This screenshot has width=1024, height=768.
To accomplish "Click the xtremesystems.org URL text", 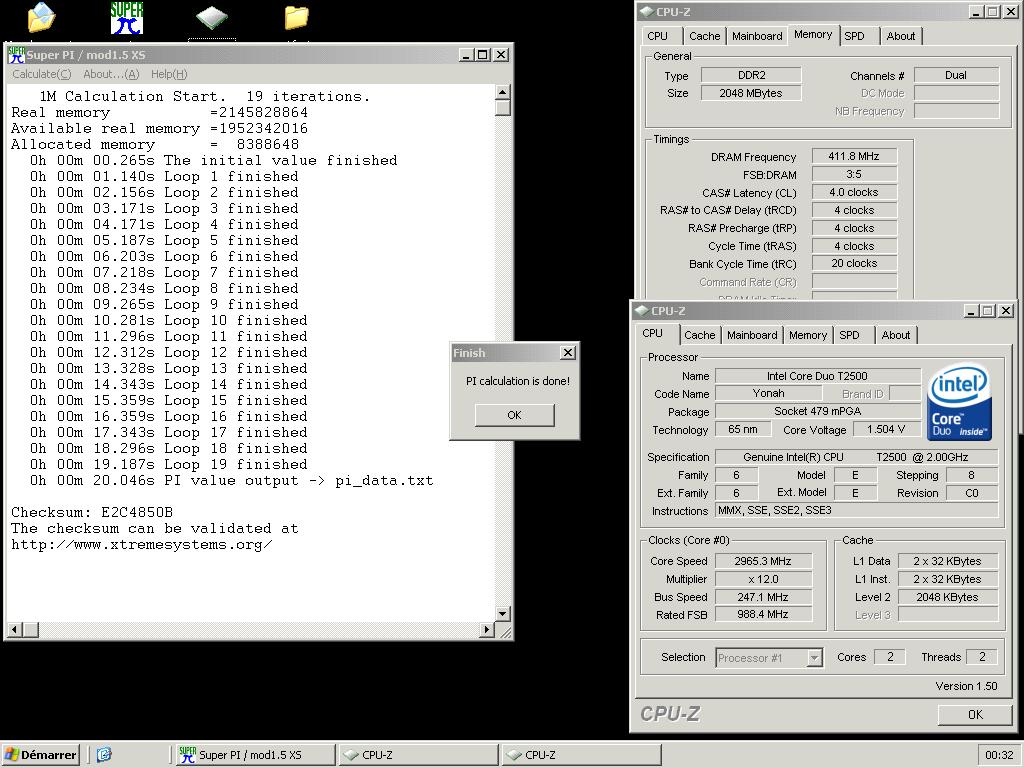I will [142, 545].
